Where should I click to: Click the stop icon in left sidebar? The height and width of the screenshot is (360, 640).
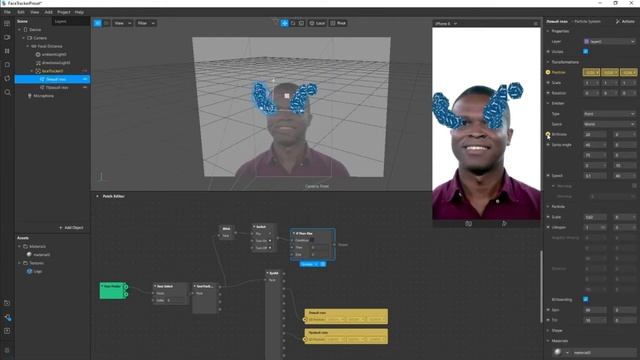[x=7, y=64]
